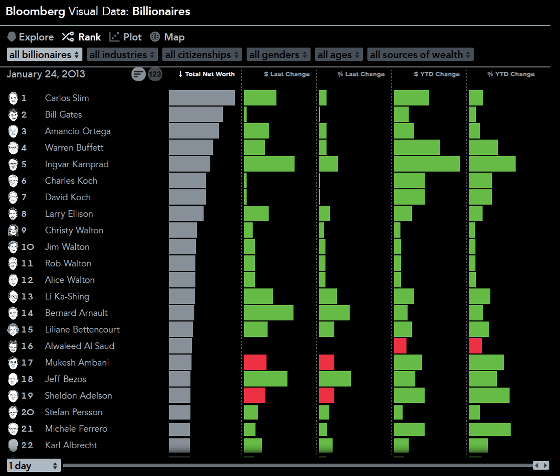The image size is (560, 476).
Task: Open the all sources of wealth dropdown
Action: pos(420,55)
